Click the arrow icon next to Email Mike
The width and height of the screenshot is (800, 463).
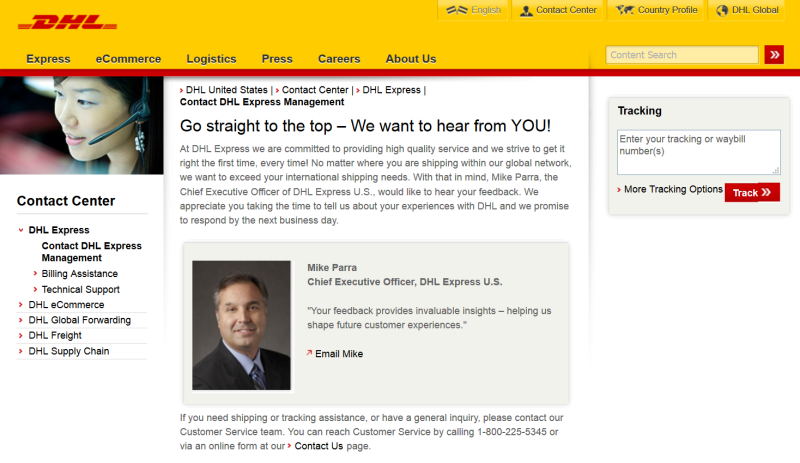[x=310, y=353]
